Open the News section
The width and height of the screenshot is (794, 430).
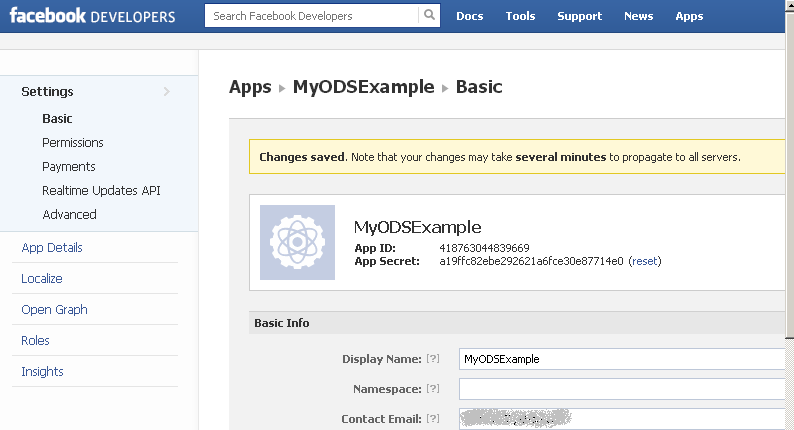pos(638,16)
